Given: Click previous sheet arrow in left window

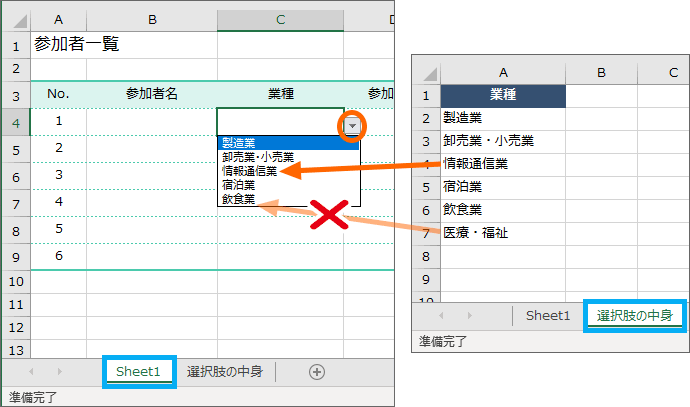Looking at the screenshot, I should point(31,372).
